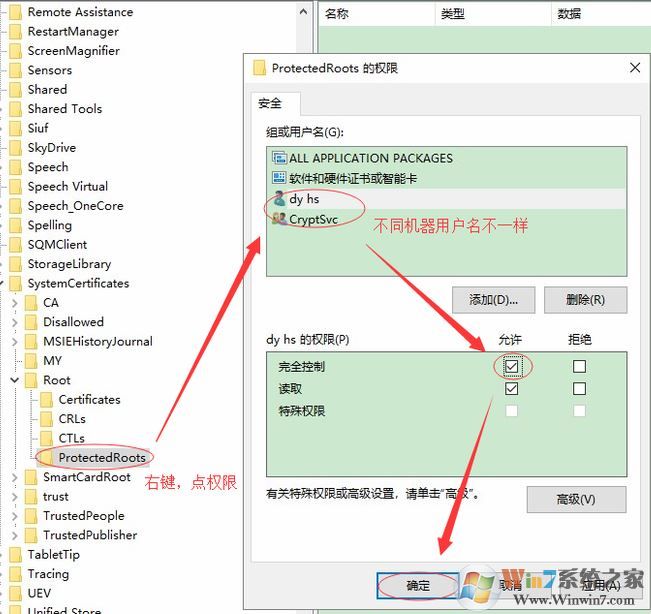Click the Root folder icon
651x614 pixels.
[31, 380]
